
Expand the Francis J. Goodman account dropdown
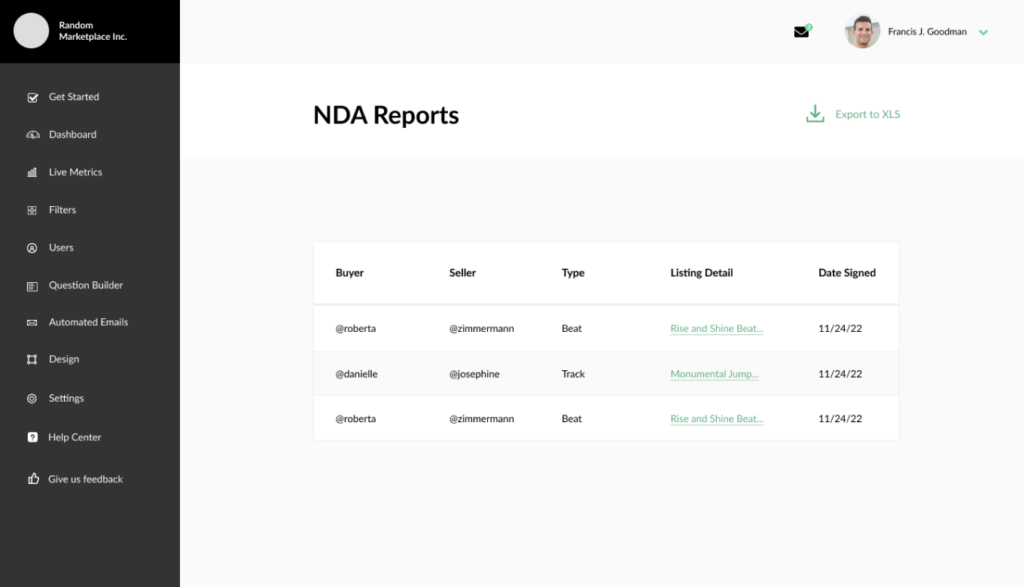point(983,32)
